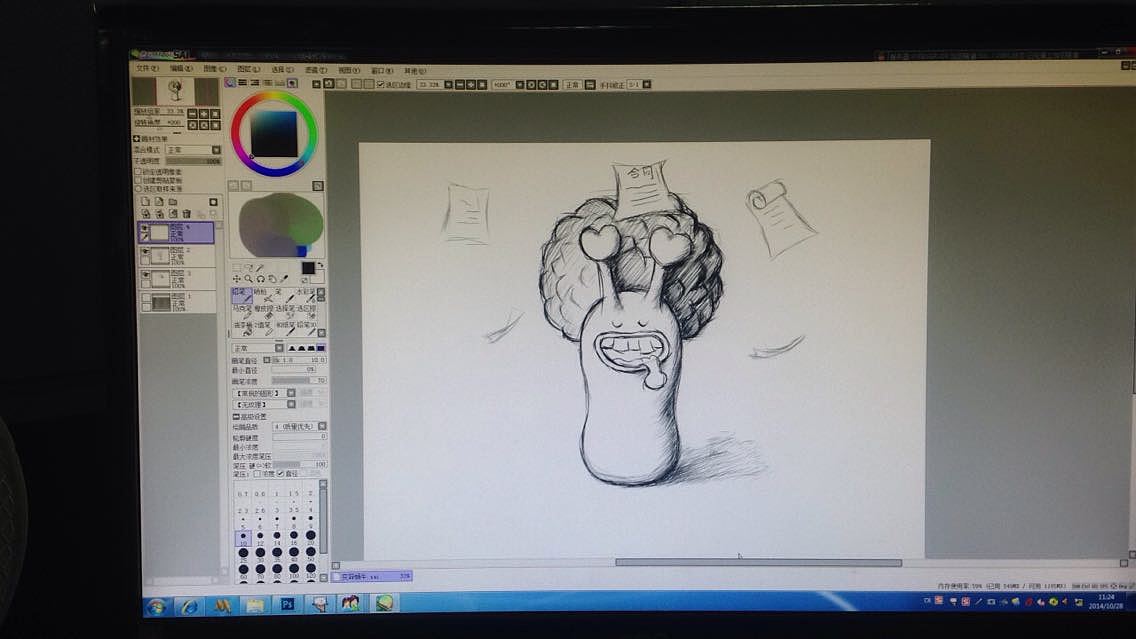Click the new layer icon

pyautogui.click(x=145, y=201)
